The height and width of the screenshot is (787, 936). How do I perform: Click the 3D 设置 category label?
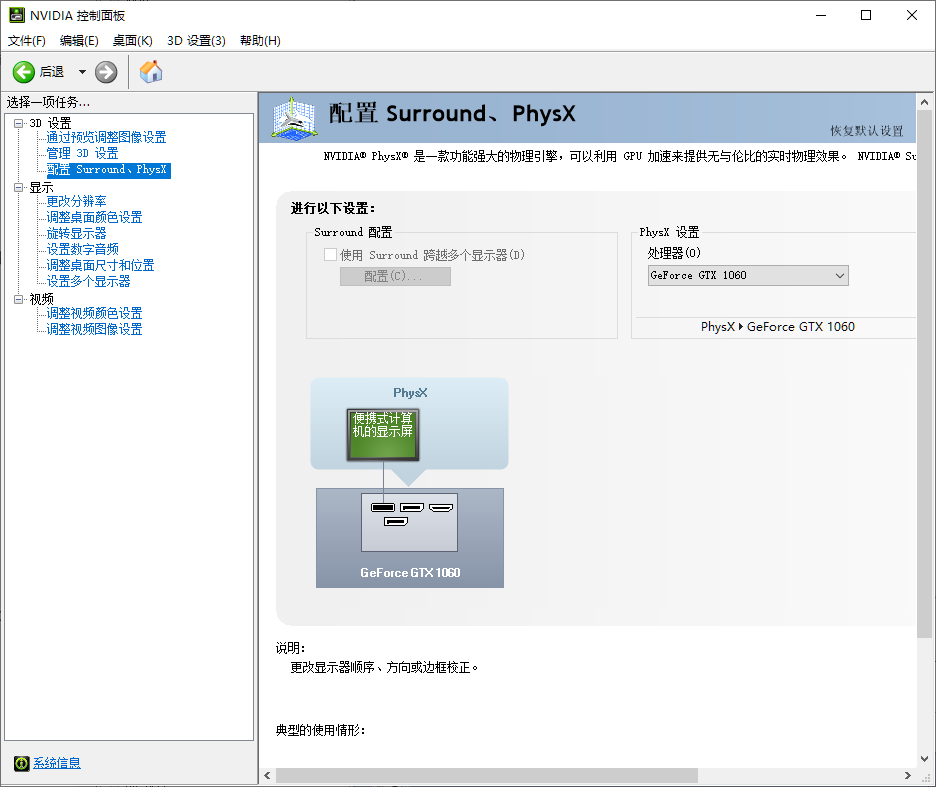[50, 123]
